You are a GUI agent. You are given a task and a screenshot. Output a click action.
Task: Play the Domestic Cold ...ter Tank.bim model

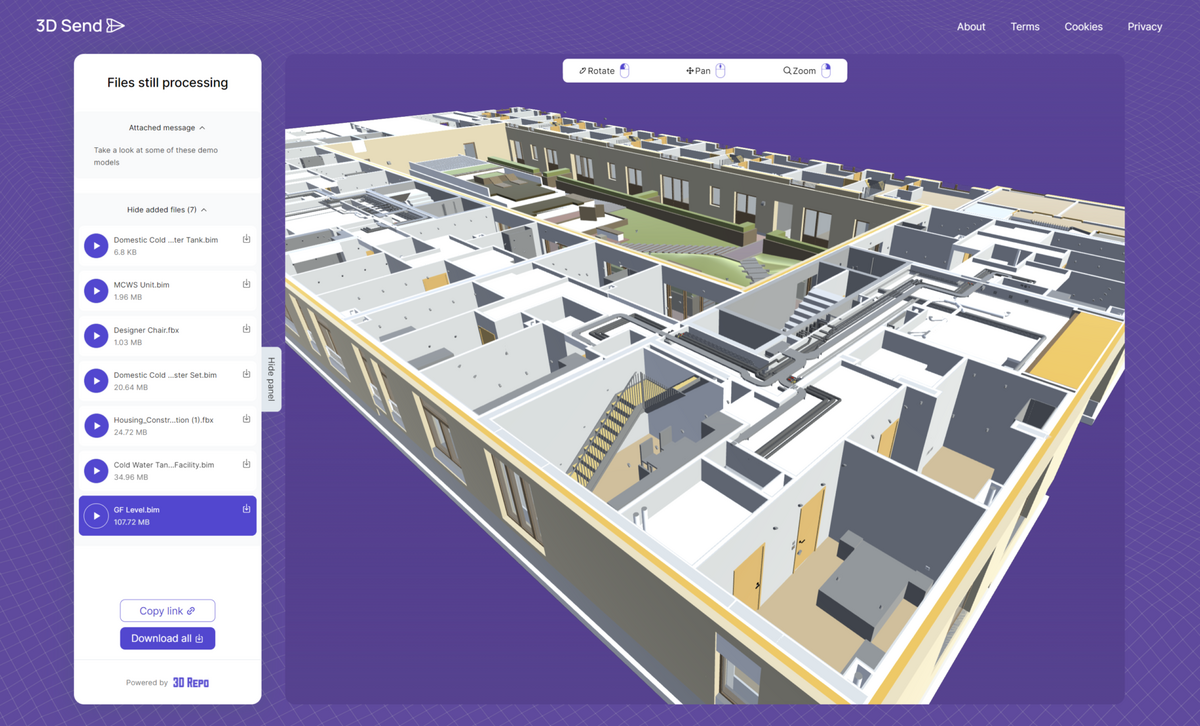click(x=96, y=245)
